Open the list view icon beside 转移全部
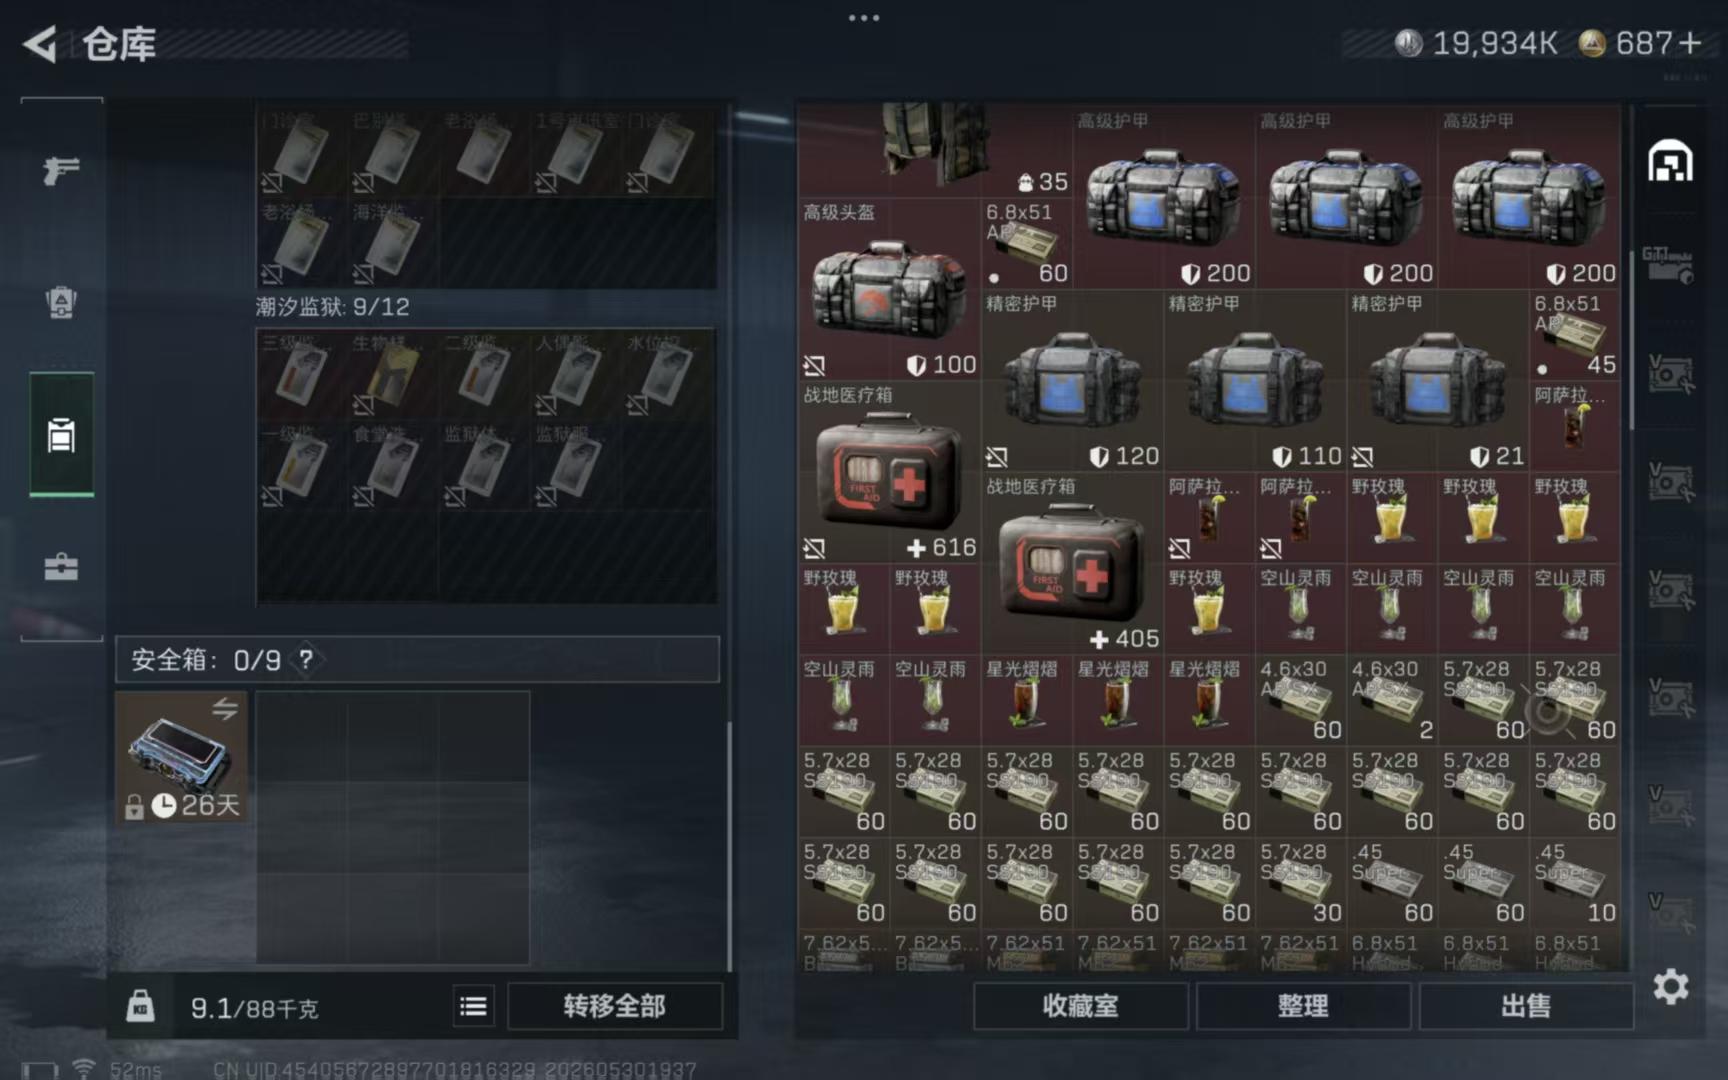 473,1006
